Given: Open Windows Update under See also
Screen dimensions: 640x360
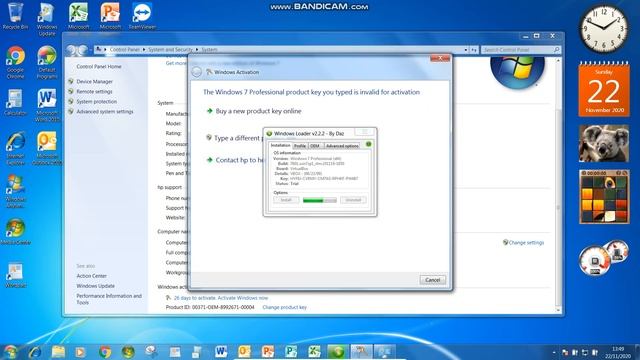Looking at the screenshot, I should coord(96,286).
